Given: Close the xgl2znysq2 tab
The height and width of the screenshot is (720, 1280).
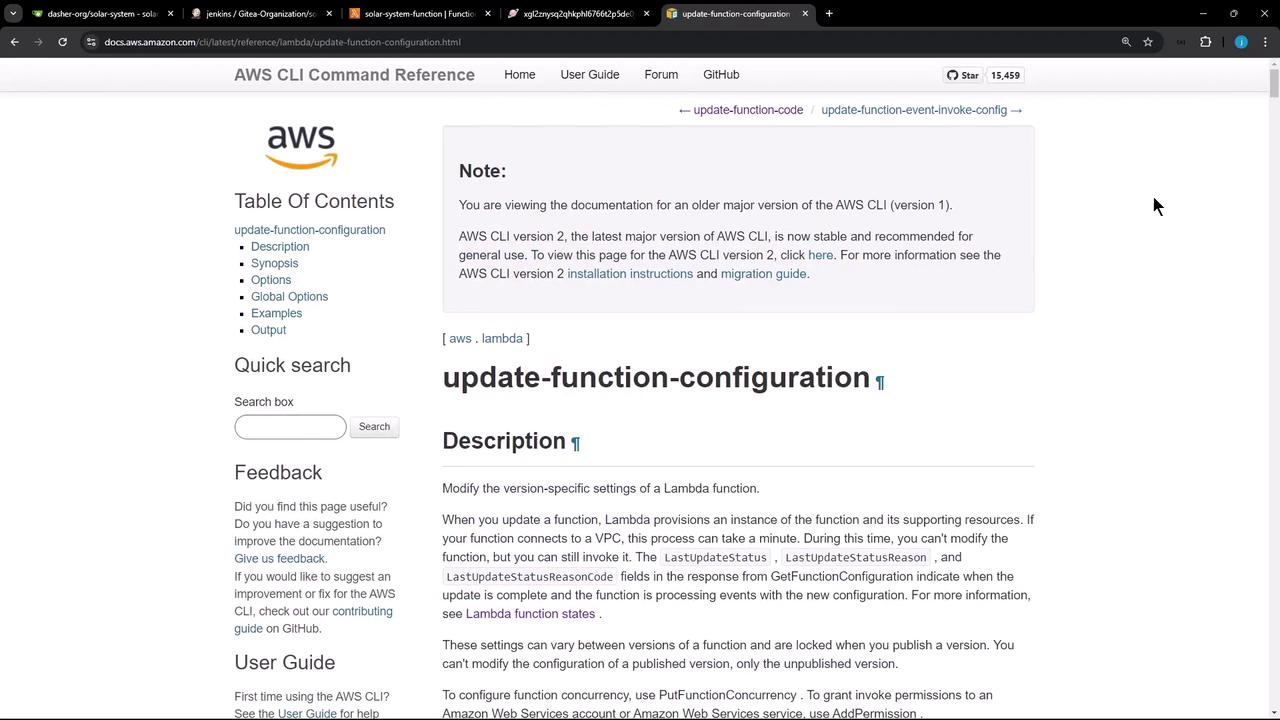Looking at the screenshot, I should (x=646, y=14).
